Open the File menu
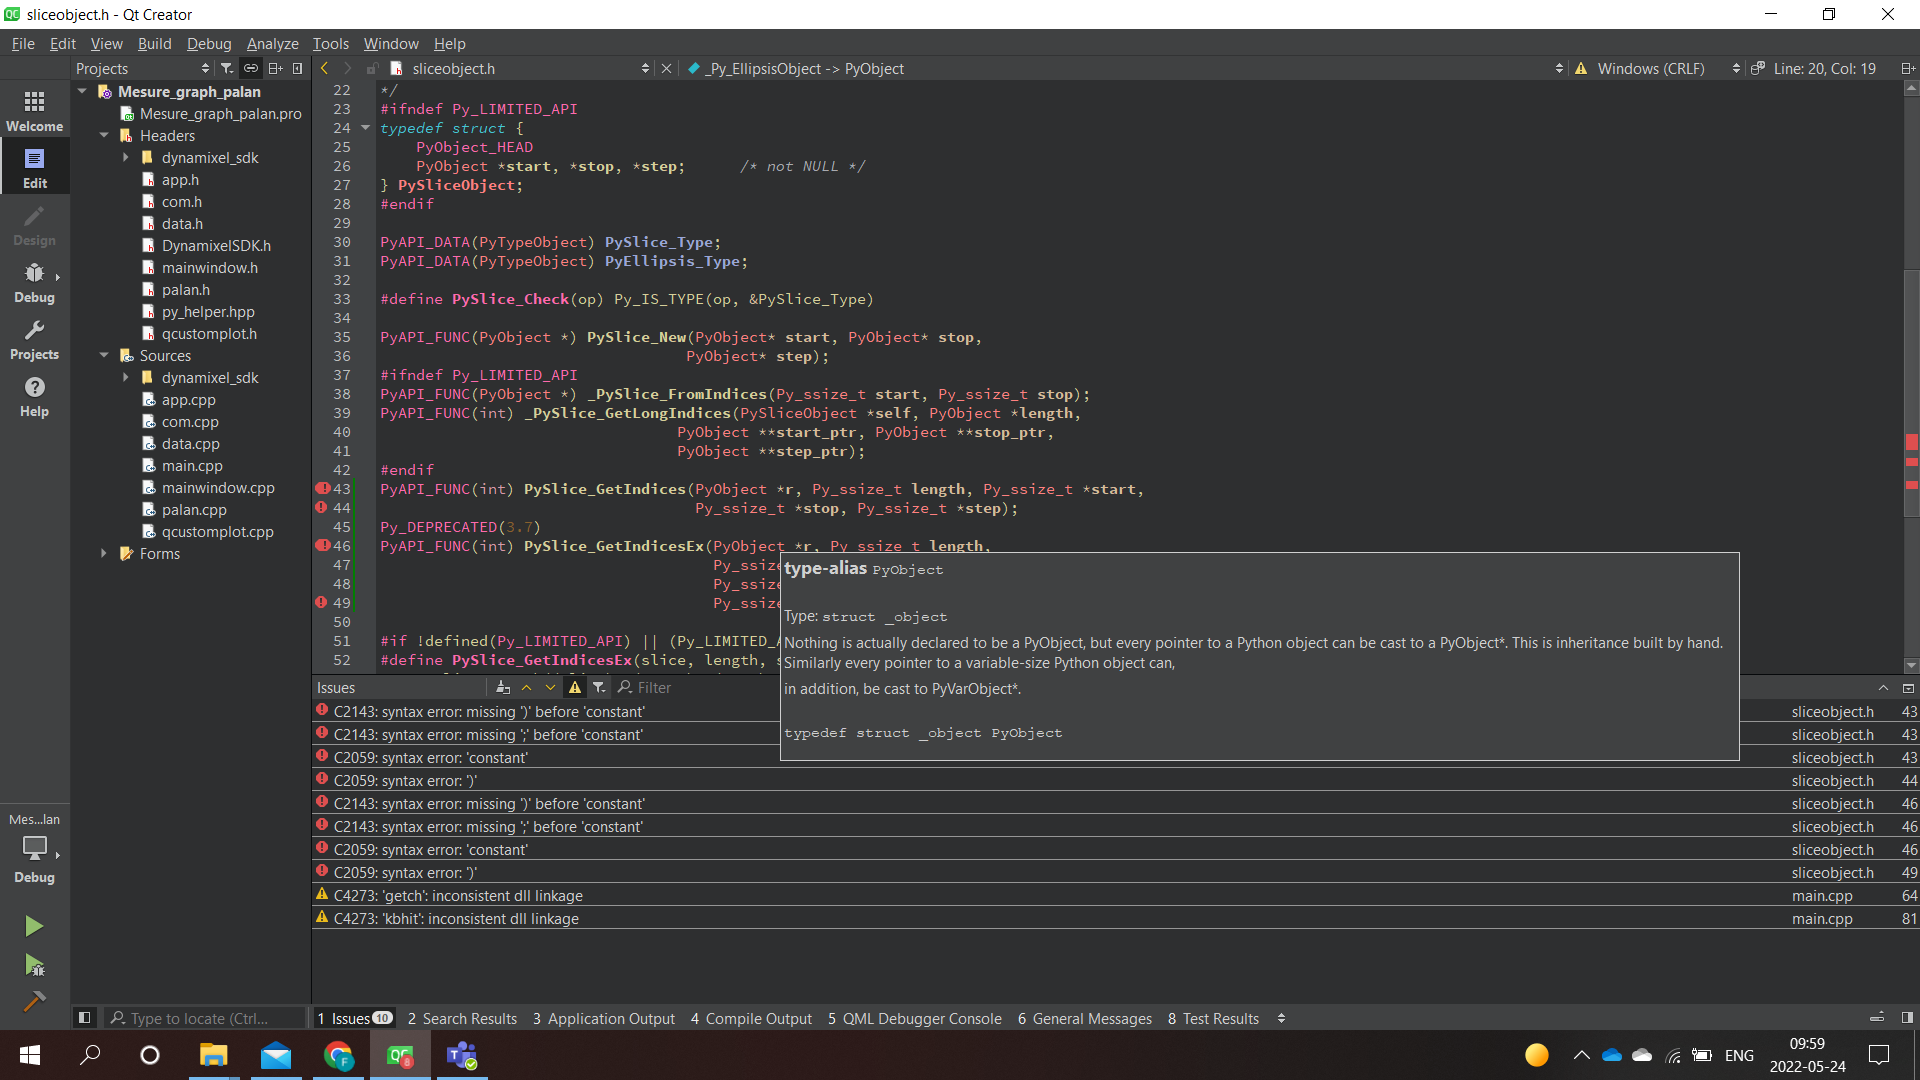This screenshot has height=1080, width=1920. click(x=23, y=43)
